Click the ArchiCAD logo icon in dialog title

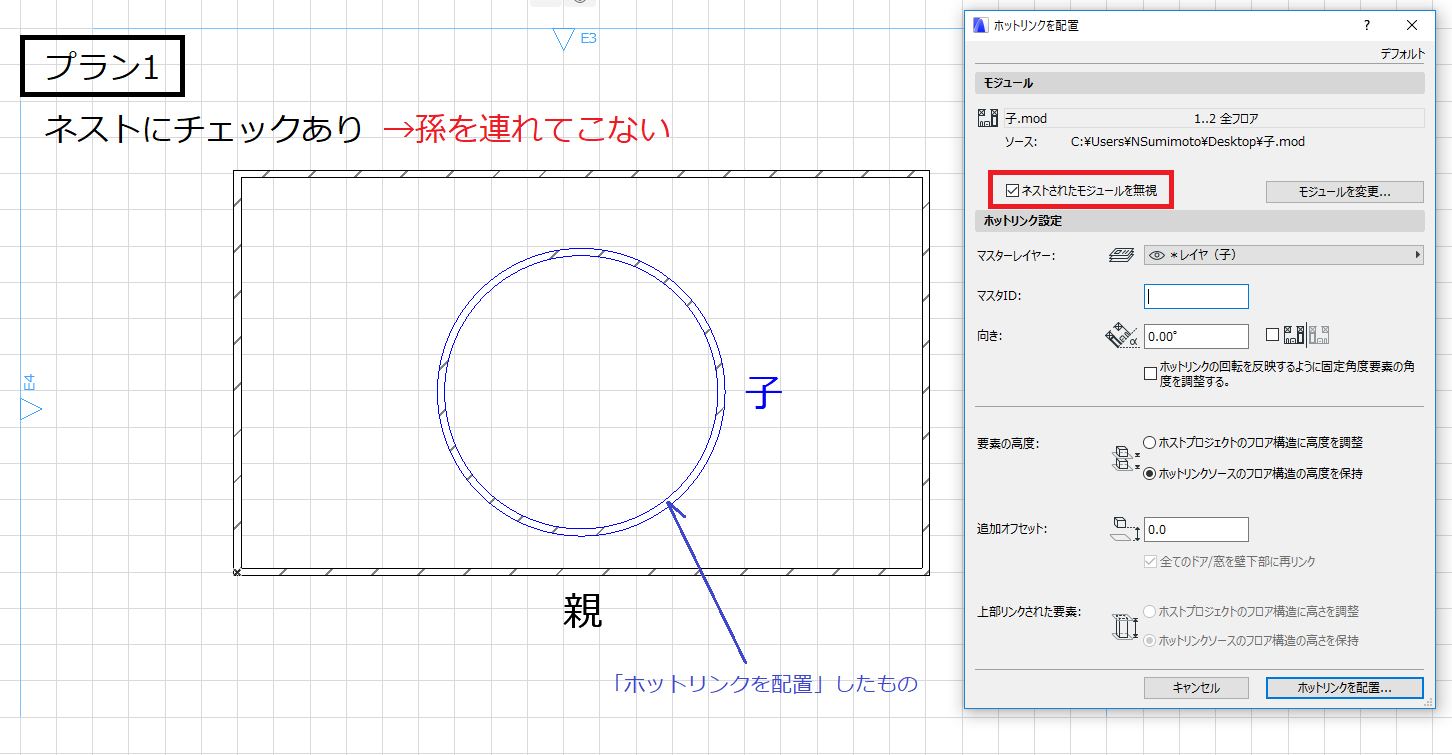[980, 25]
